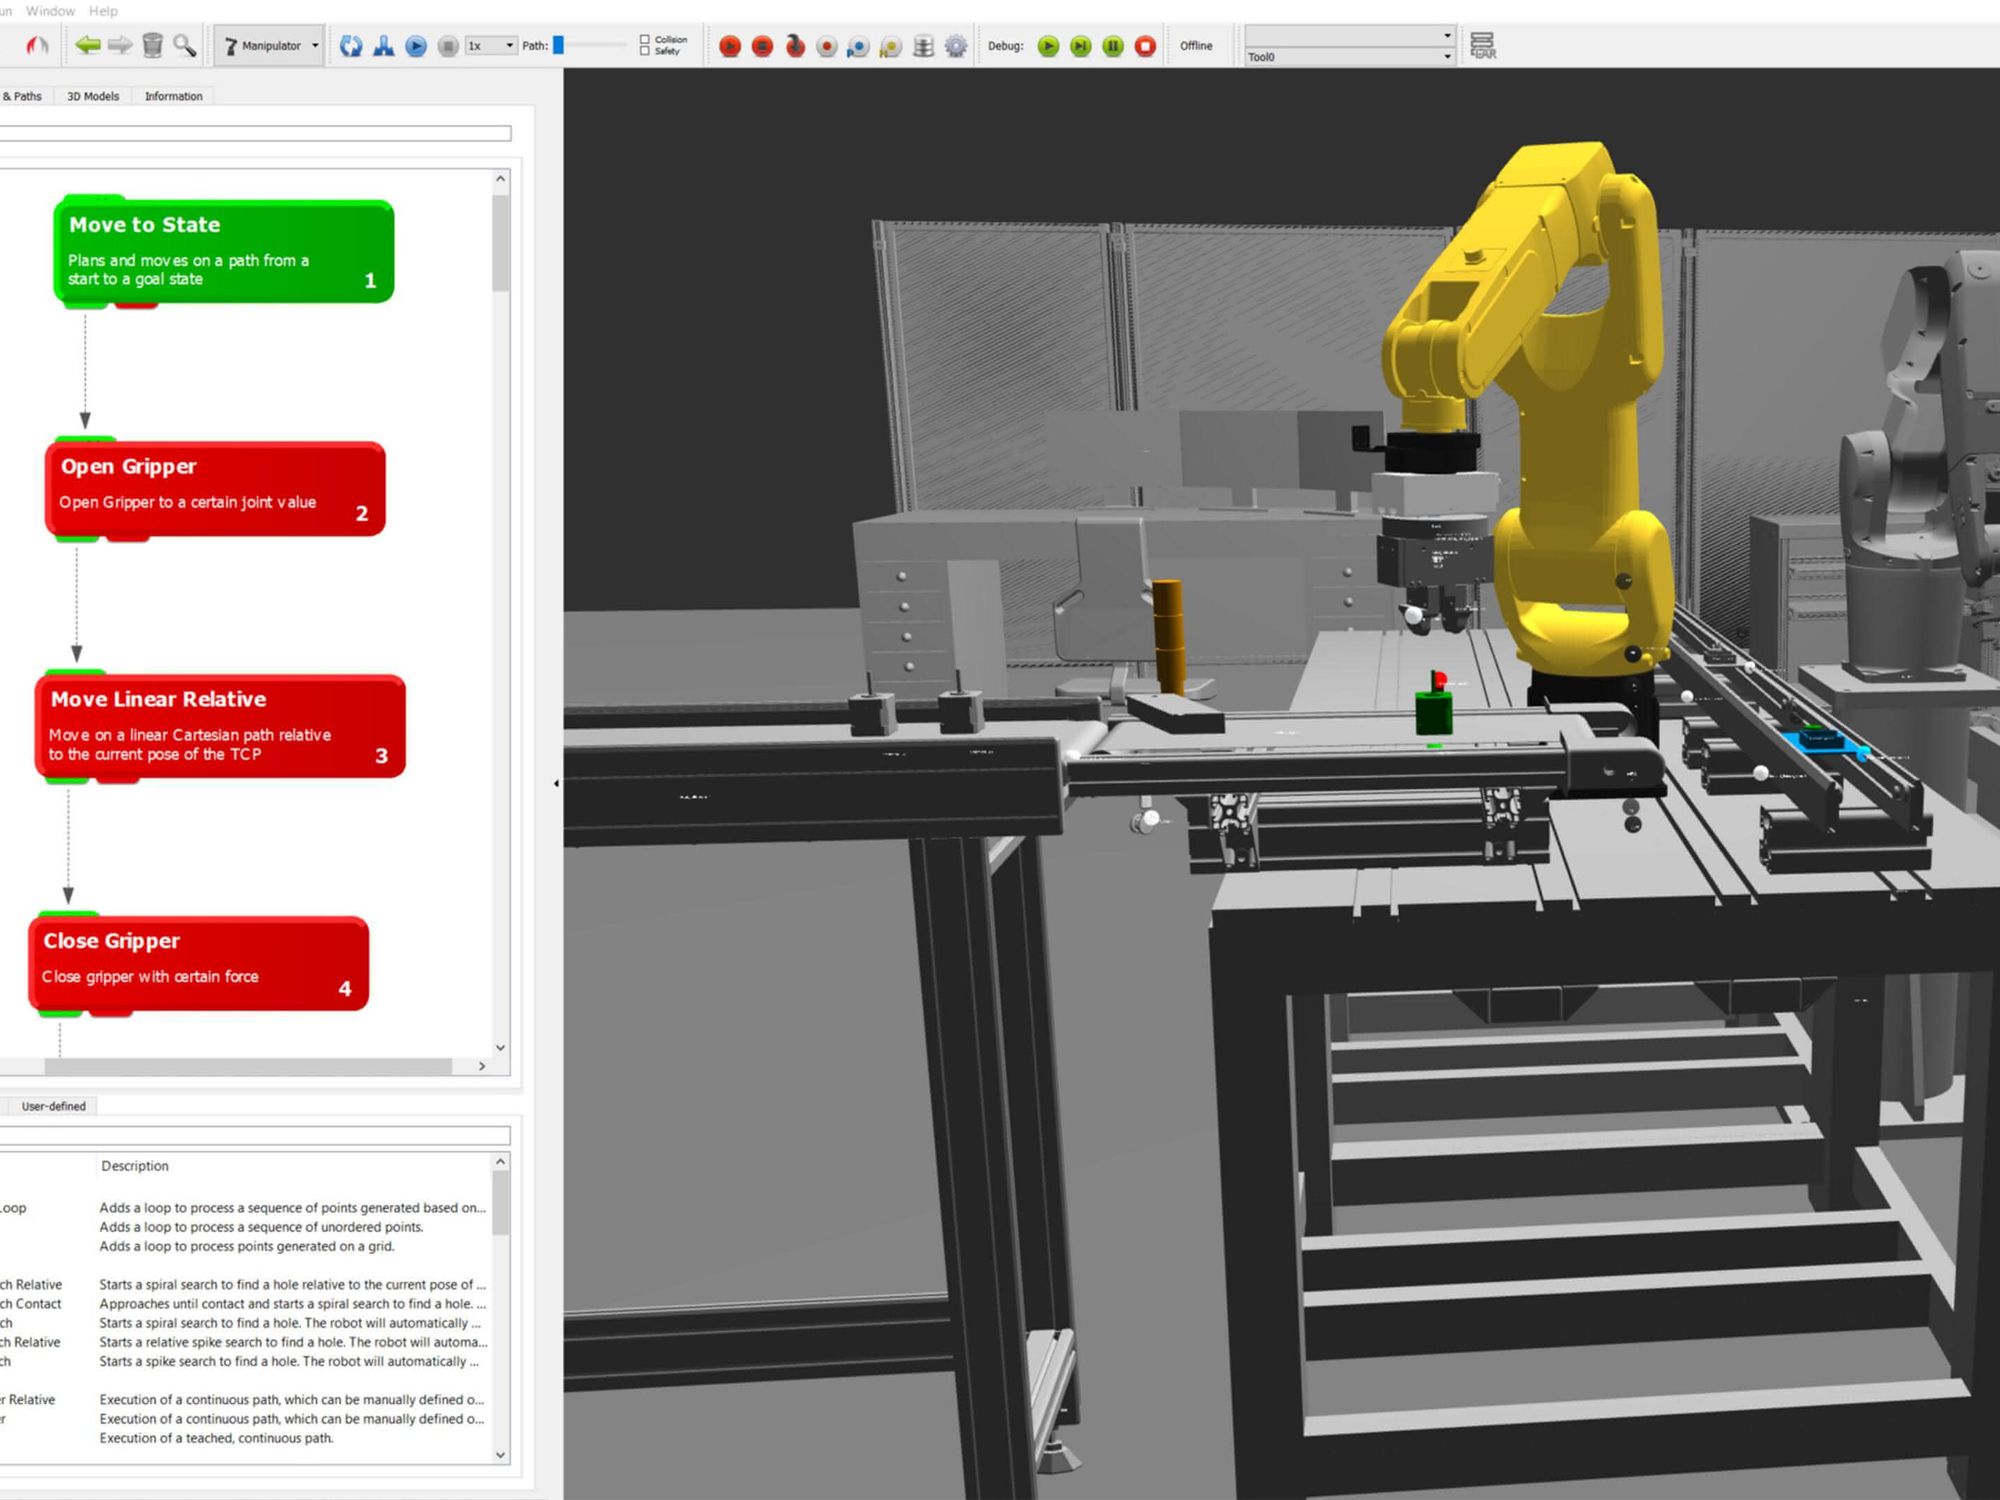Open the 1x speed dropdown
This screenshot has height=1500, width=2000.
point(491,46)
